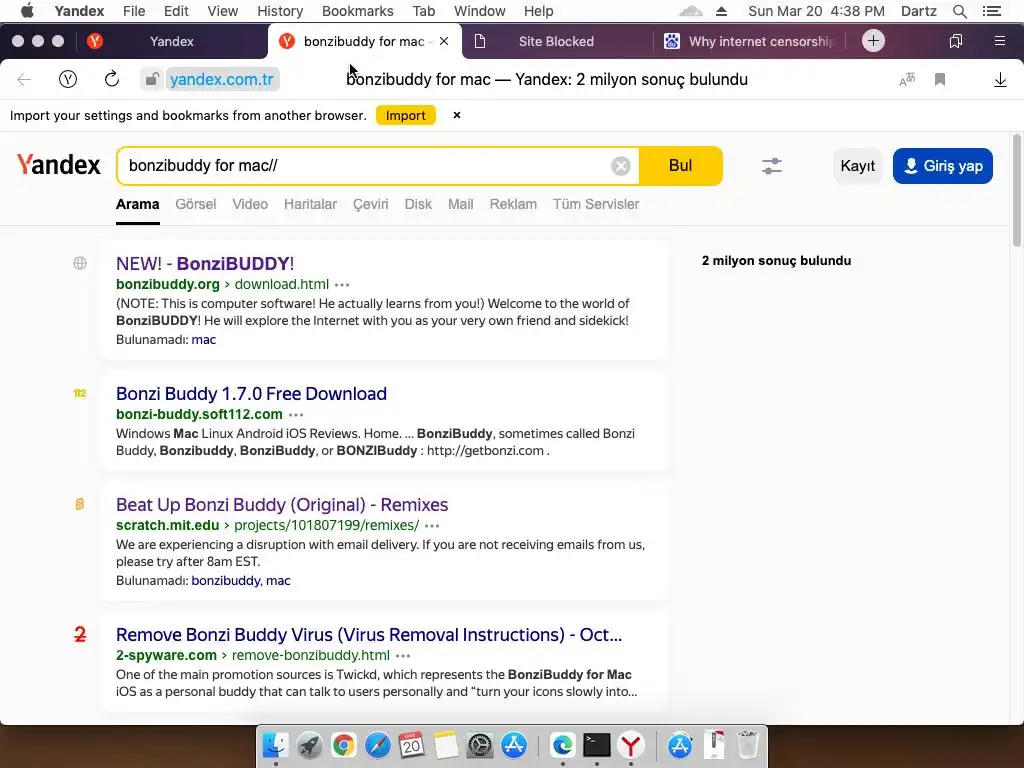Open the tab groups icon in the tab bar
Image resolution: width=1024 pixels, height=768 pixels.
[955, 41]
